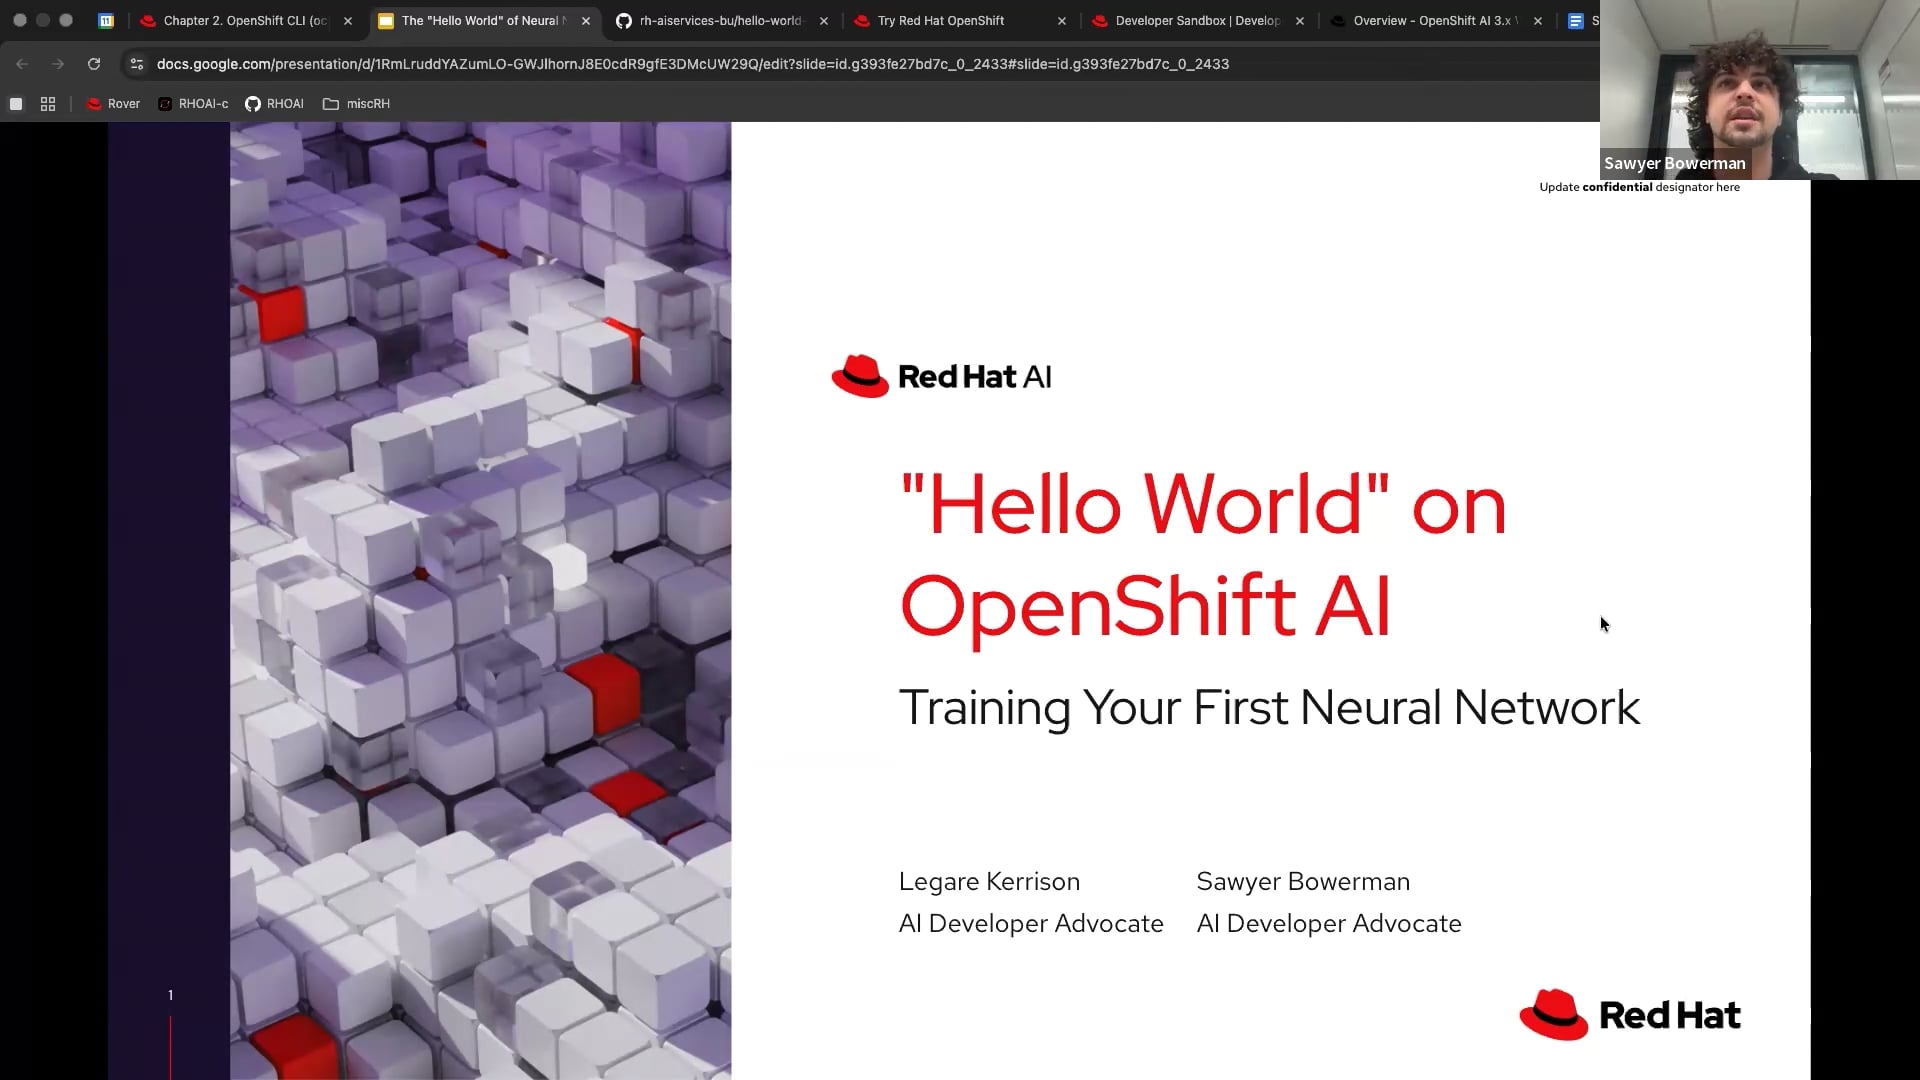This screenshot has height=1080, width=1920.
Task: Click the forward navigation arrow
Action: 58,64
